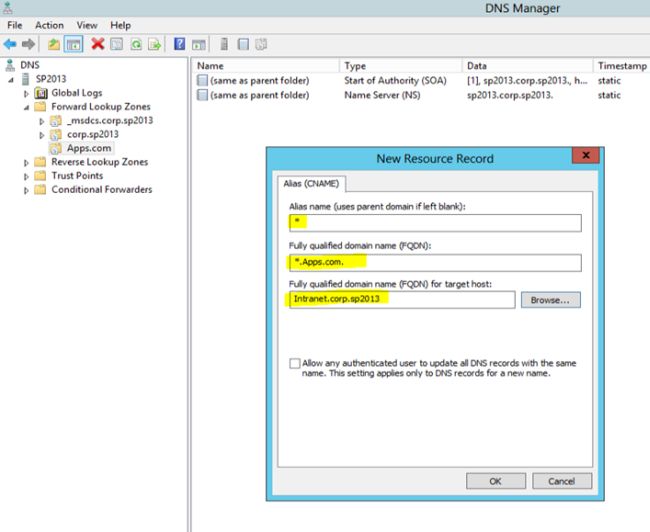650x532 pixels.
Task: Click the NS record's page icon
Action: (x=202, y=95)
